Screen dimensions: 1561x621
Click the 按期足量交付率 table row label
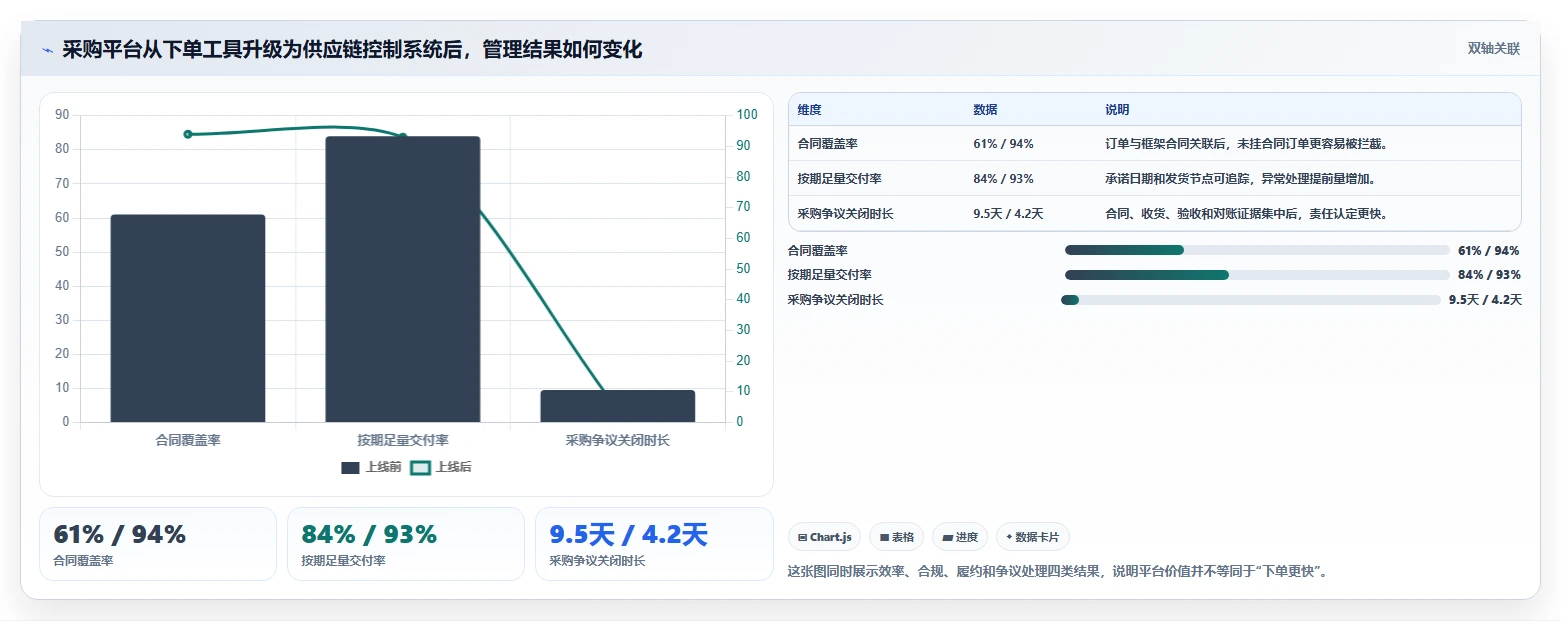coord(840,179)
